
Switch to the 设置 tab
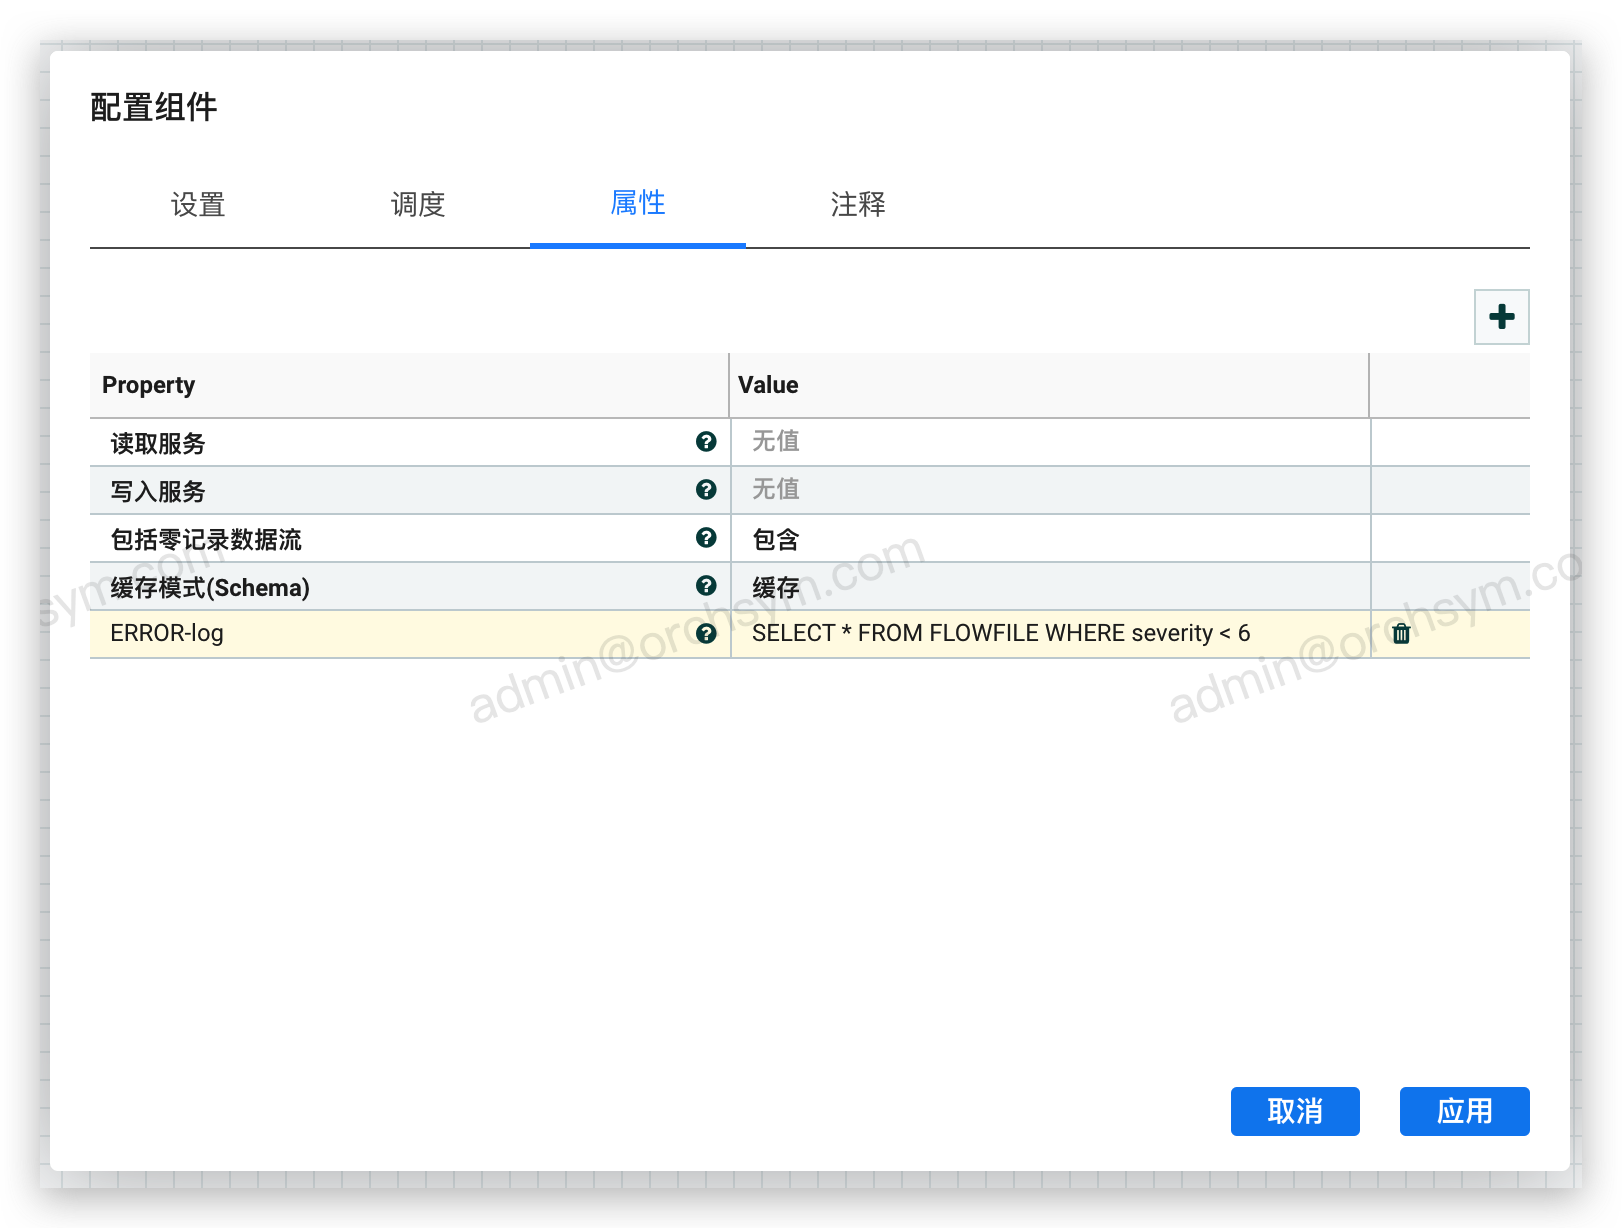pyautogui.click(x=198, y=205)
